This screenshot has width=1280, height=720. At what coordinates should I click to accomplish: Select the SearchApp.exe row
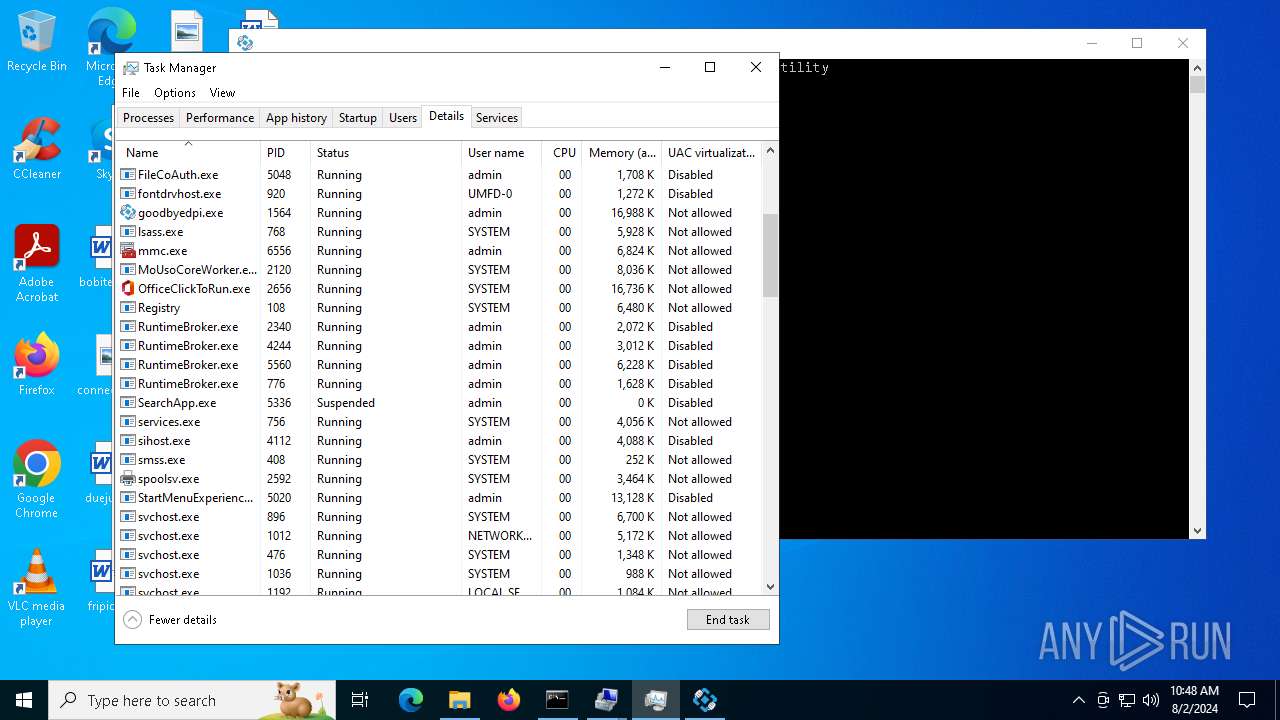[439, 403]
